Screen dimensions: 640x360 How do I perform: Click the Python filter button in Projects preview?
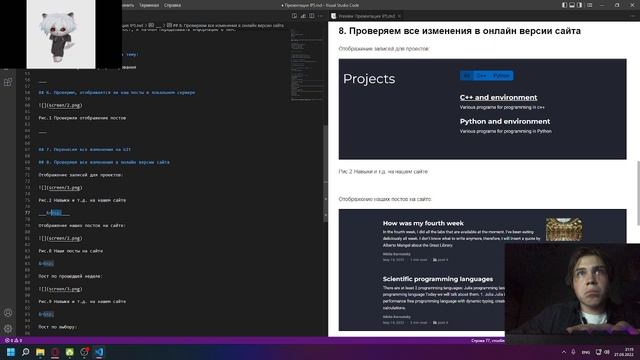[x=501, y=76]
